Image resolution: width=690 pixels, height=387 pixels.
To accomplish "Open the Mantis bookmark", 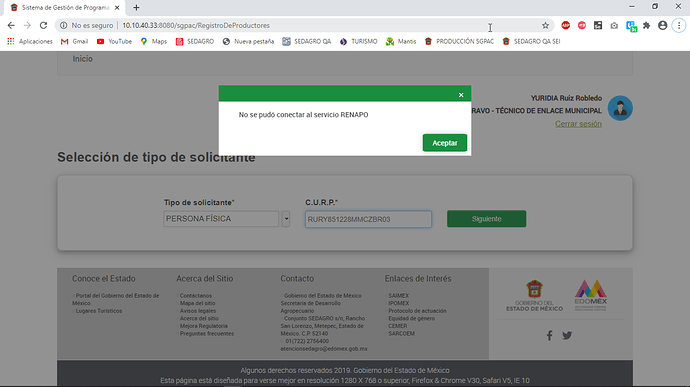I will (x=401, y=41).
